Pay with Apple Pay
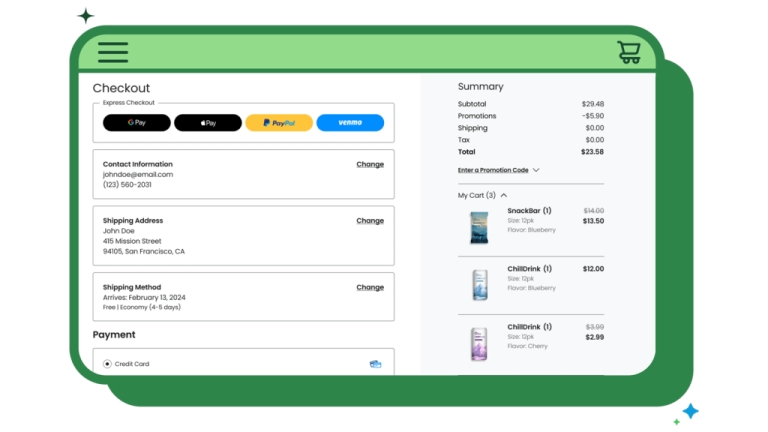768x432 pixels. [208, 123]
